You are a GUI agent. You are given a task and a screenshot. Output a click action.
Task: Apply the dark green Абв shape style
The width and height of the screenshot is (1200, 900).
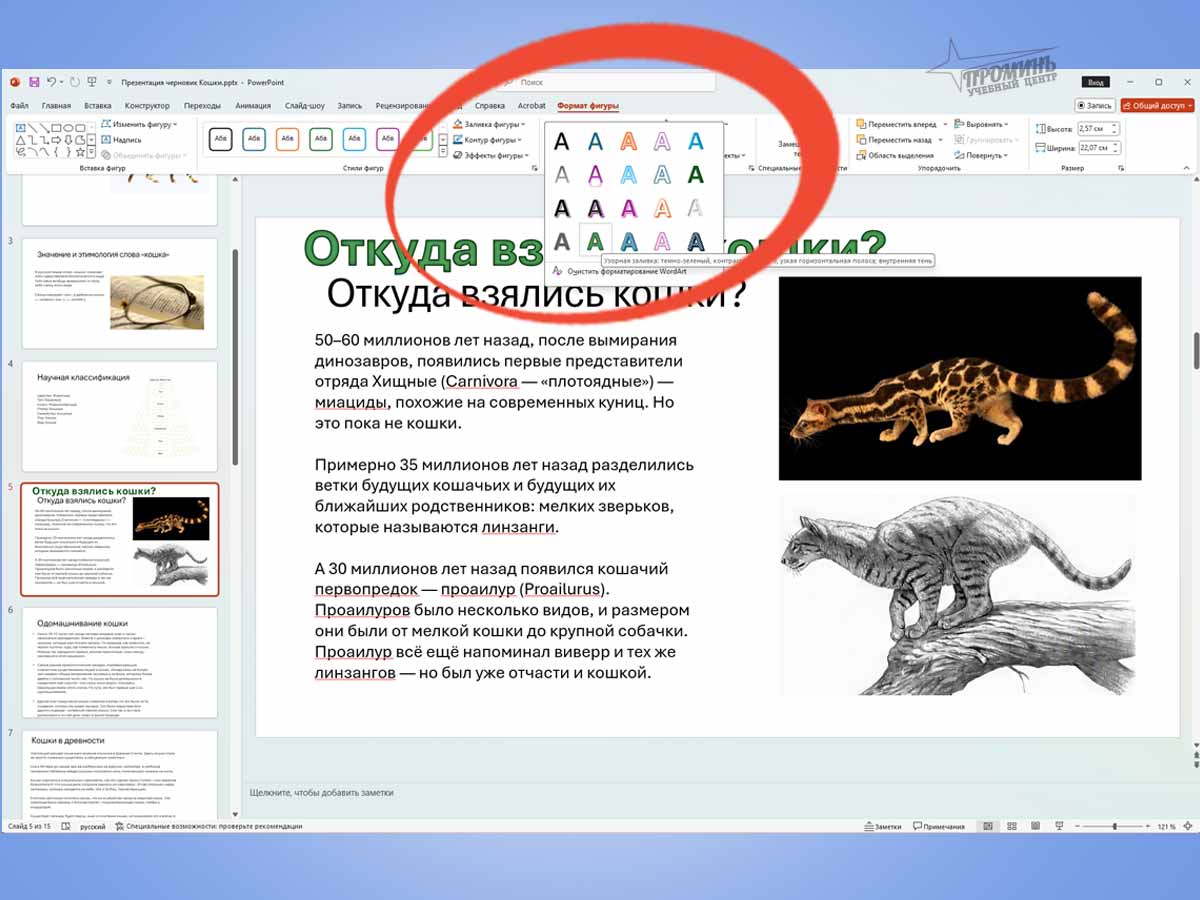click(321, 139)
